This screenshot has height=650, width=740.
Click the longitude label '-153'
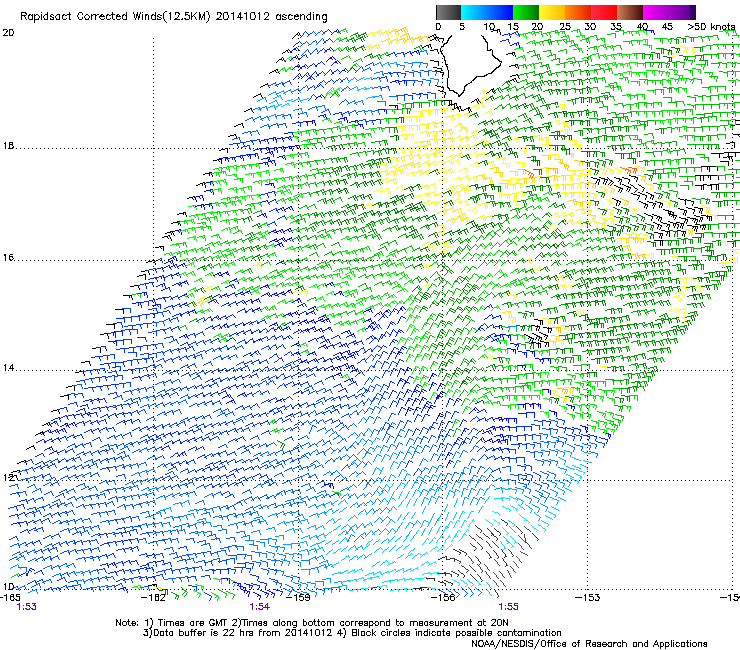pos(588,598)
